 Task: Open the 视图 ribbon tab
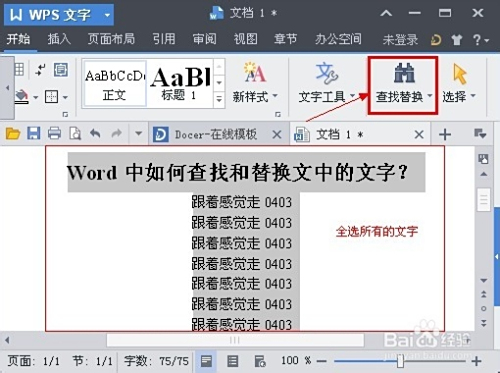point(245,39)
